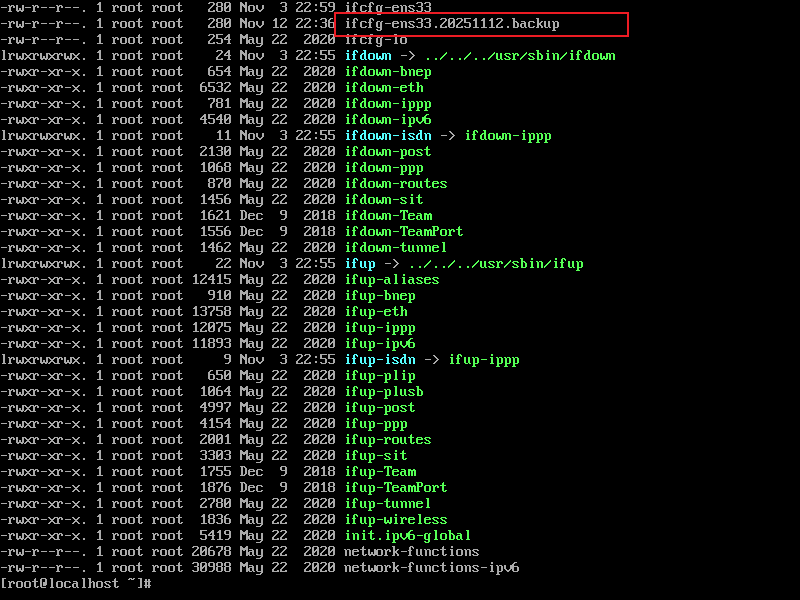The width and height of the screenshot is (800, 600).
Task: Click the ifup-TeamPort file name
Action: (x=396, y=488)
